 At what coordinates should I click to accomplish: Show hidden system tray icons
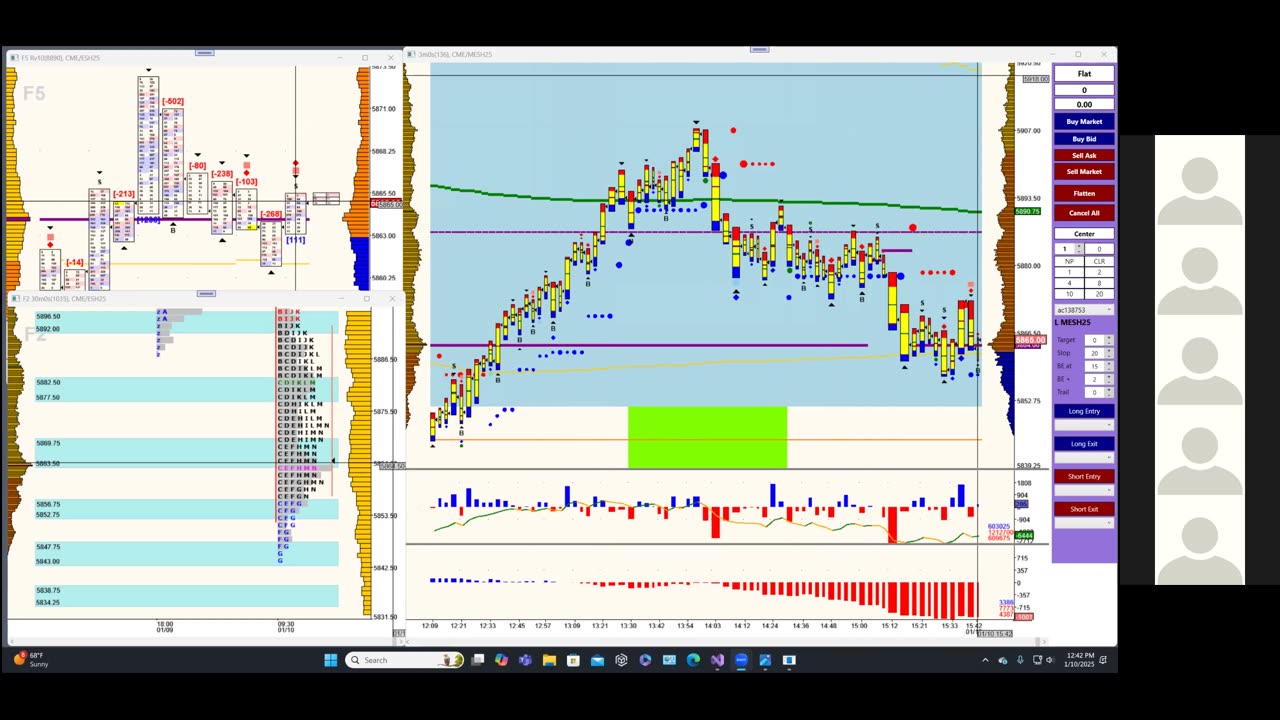pyautogui.click(x=985, y=660)
